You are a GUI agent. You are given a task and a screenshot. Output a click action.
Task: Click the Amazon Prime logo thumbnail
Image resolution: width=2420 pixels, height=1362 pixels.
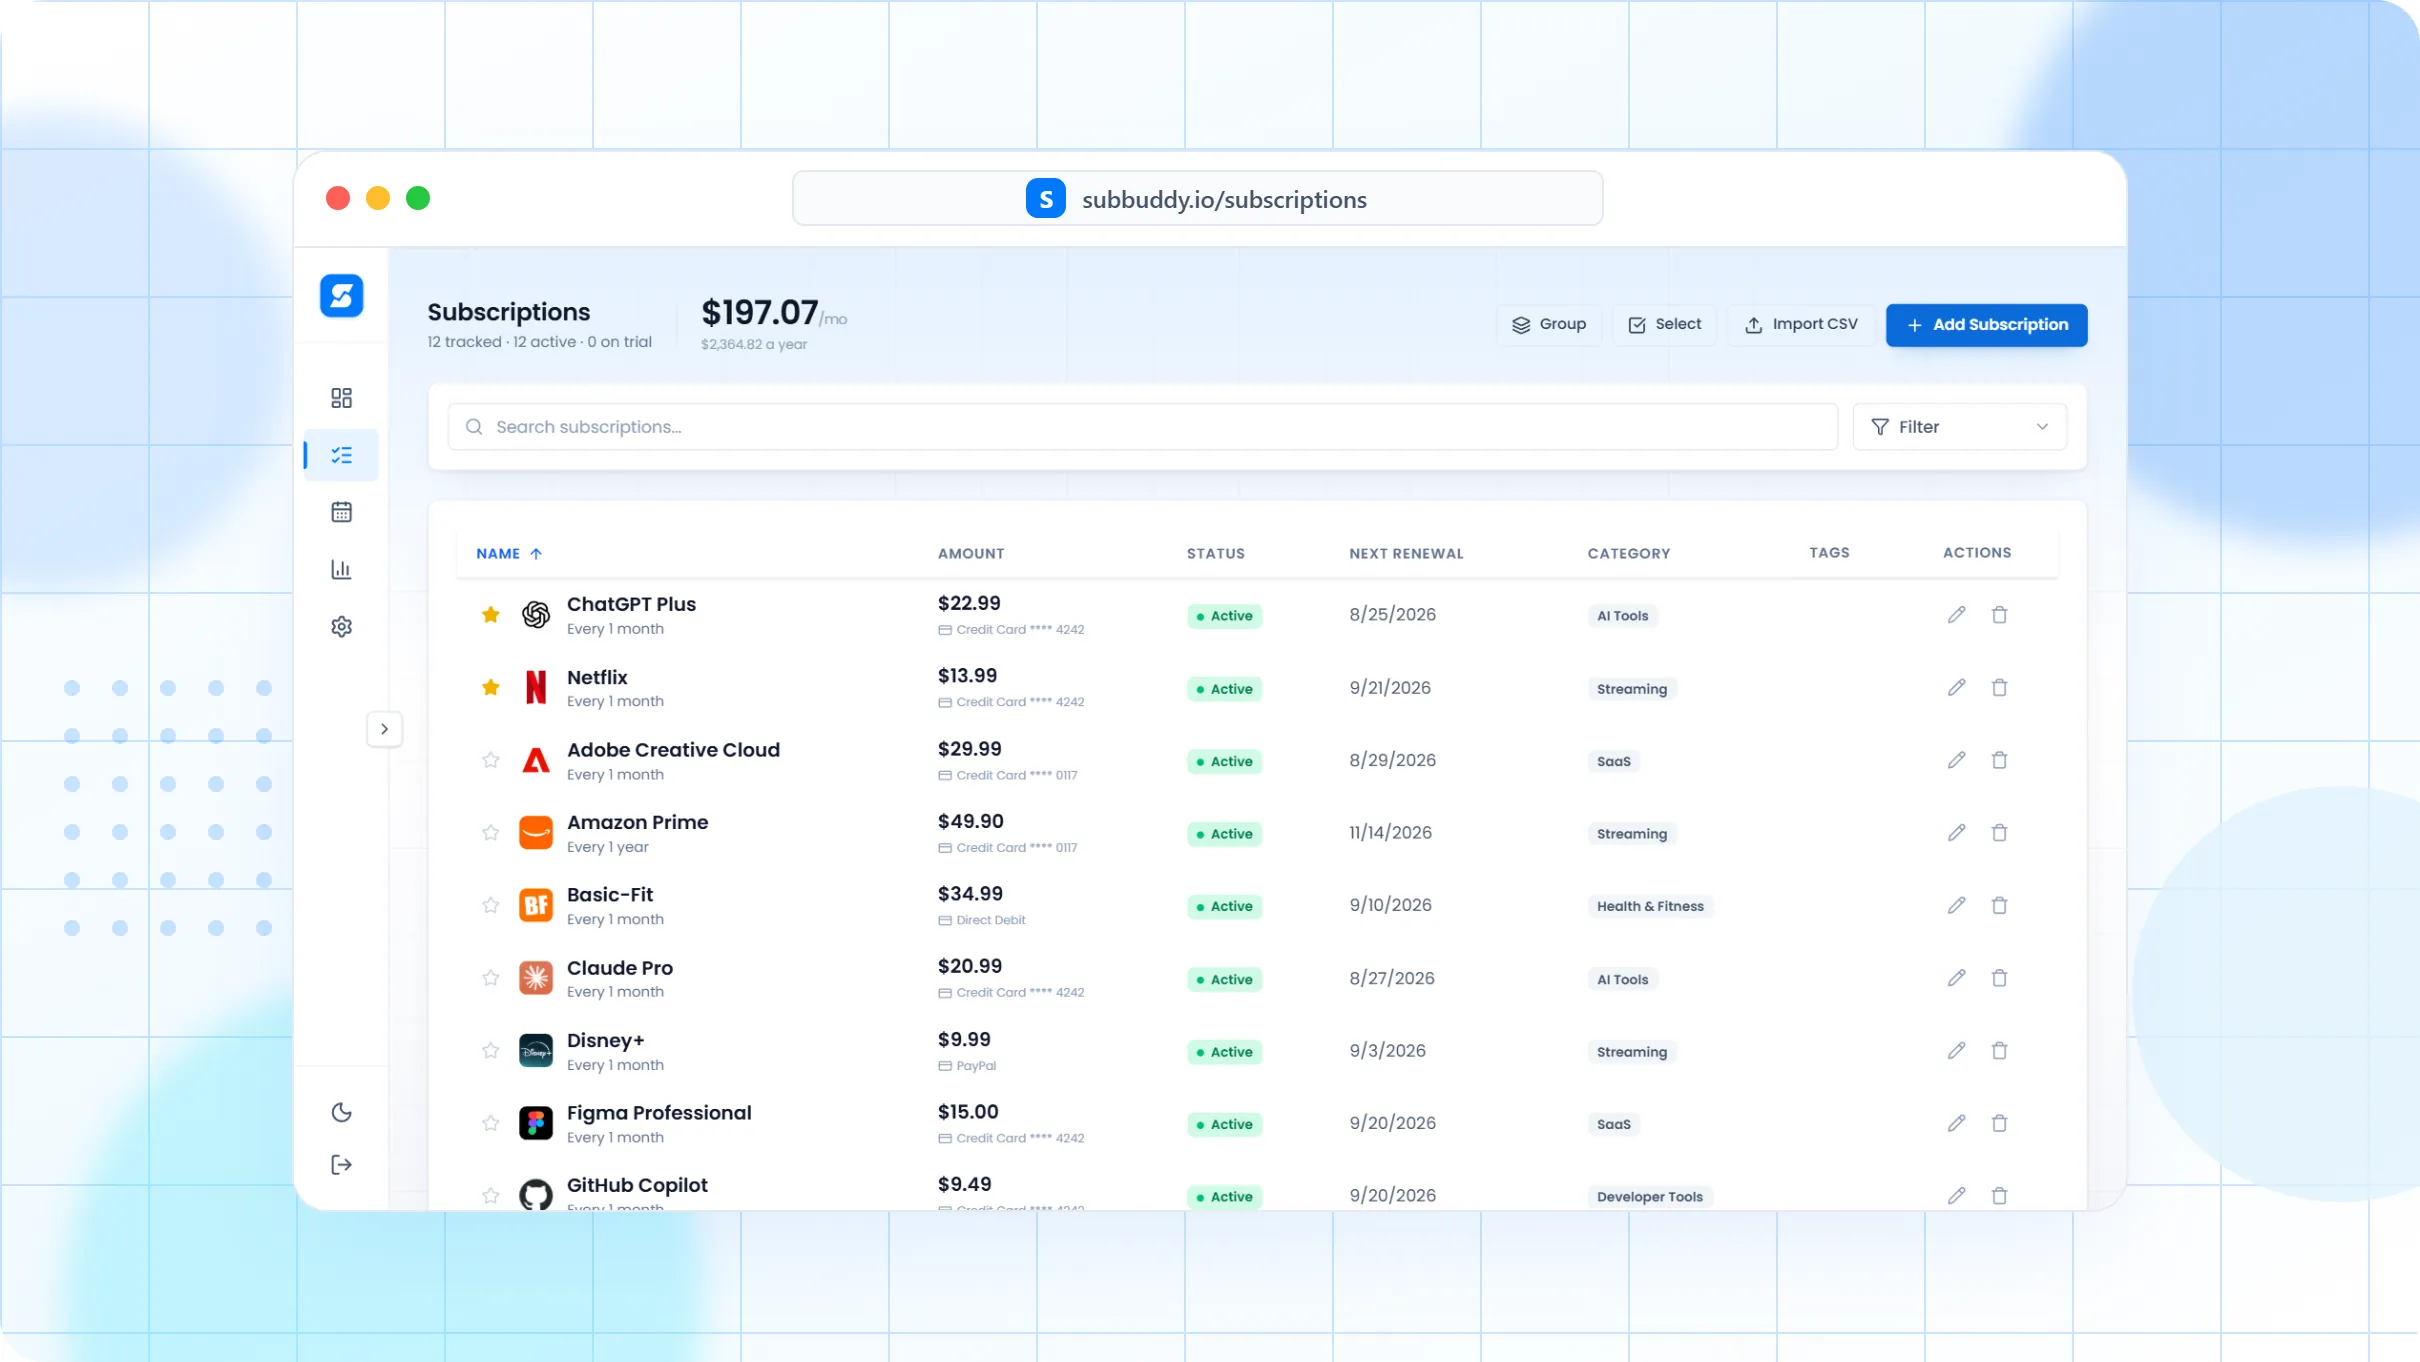(x=536, y=833)
